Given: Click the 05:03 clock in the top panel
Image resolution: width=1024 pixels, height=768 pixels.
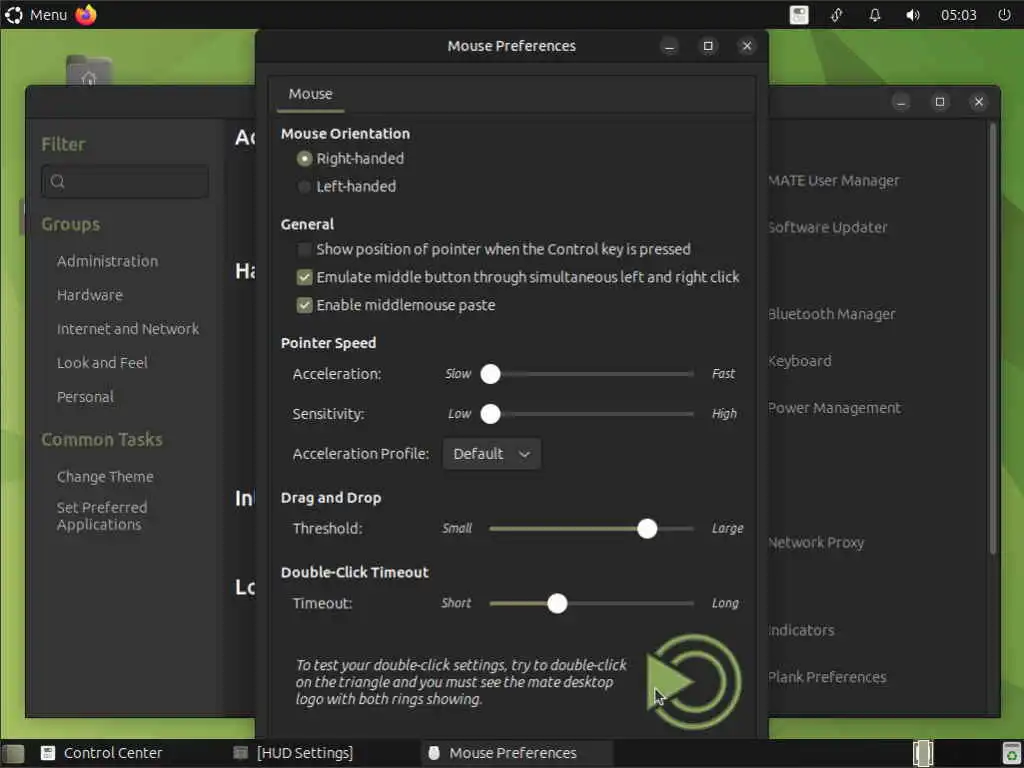Looking at the screenshot, I should tap(959, 14).
